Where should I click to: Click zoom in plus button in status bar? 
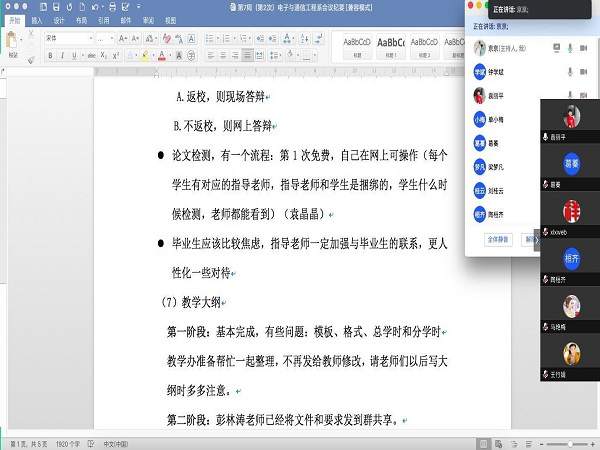click(593, 444)
